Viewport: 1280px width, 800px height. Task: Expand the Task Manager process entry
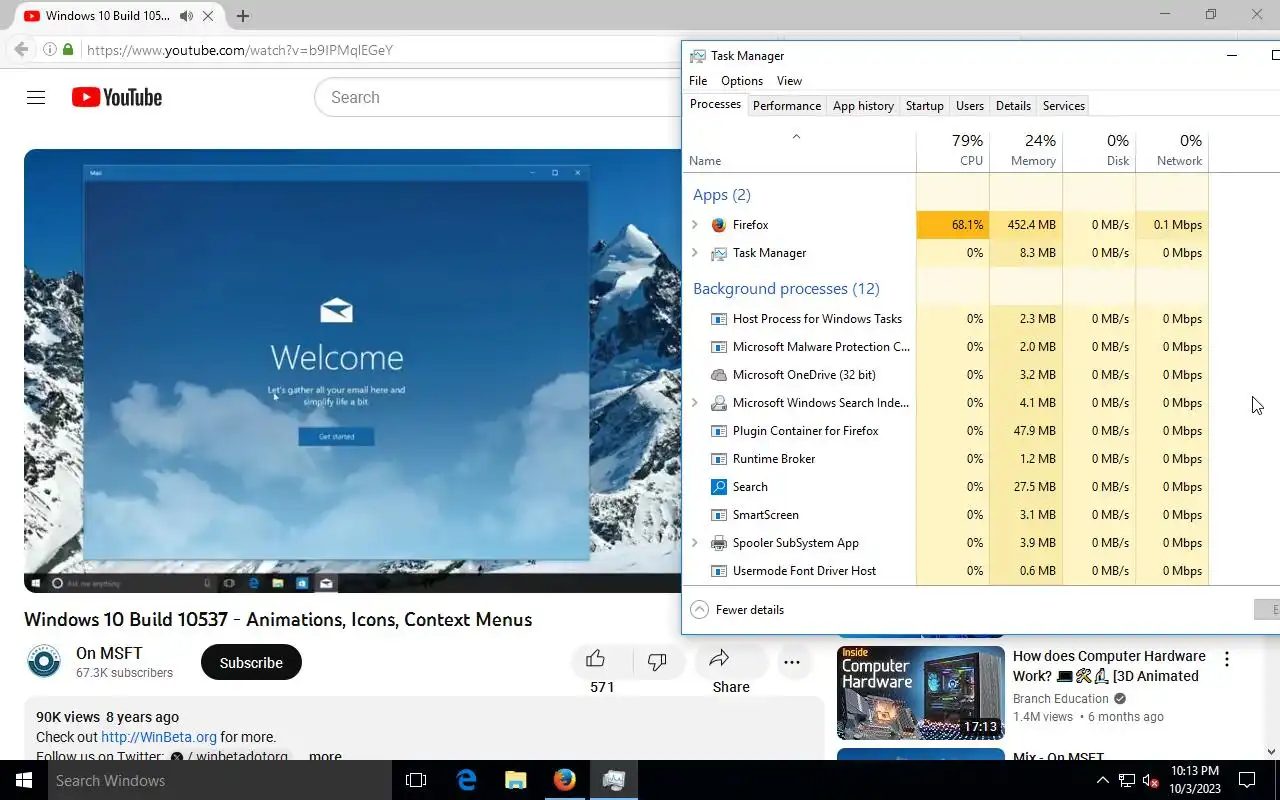pos(695,253)
